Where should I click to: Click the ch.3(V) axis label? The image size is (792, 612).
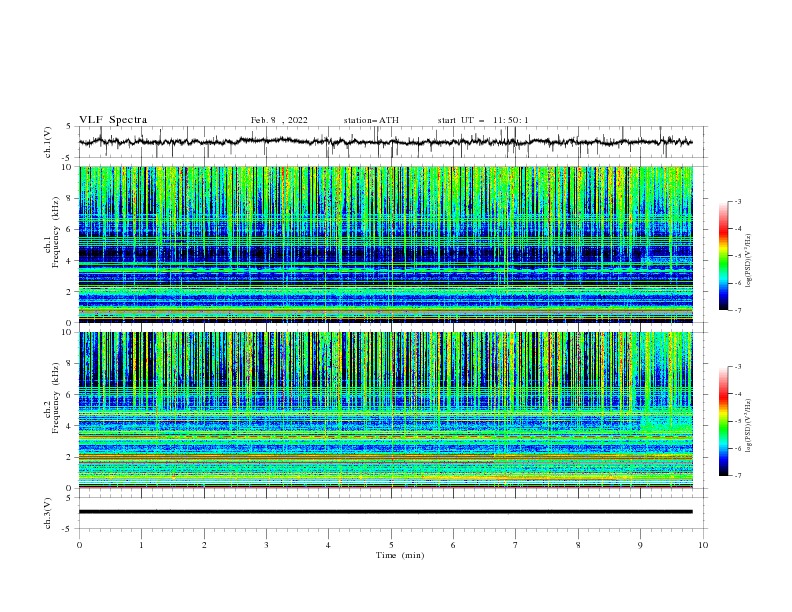tap(48, 513)
